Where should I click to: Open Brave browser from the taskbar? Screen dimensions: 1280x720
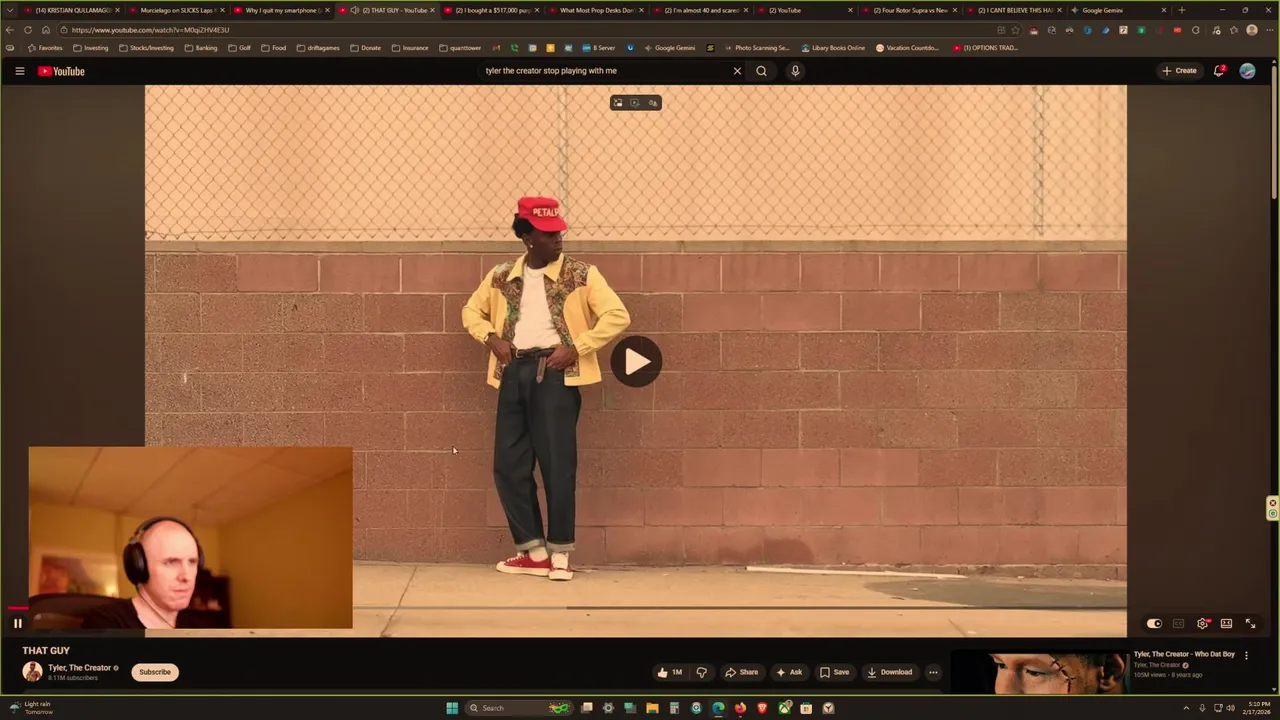click(x=762, y=708)
